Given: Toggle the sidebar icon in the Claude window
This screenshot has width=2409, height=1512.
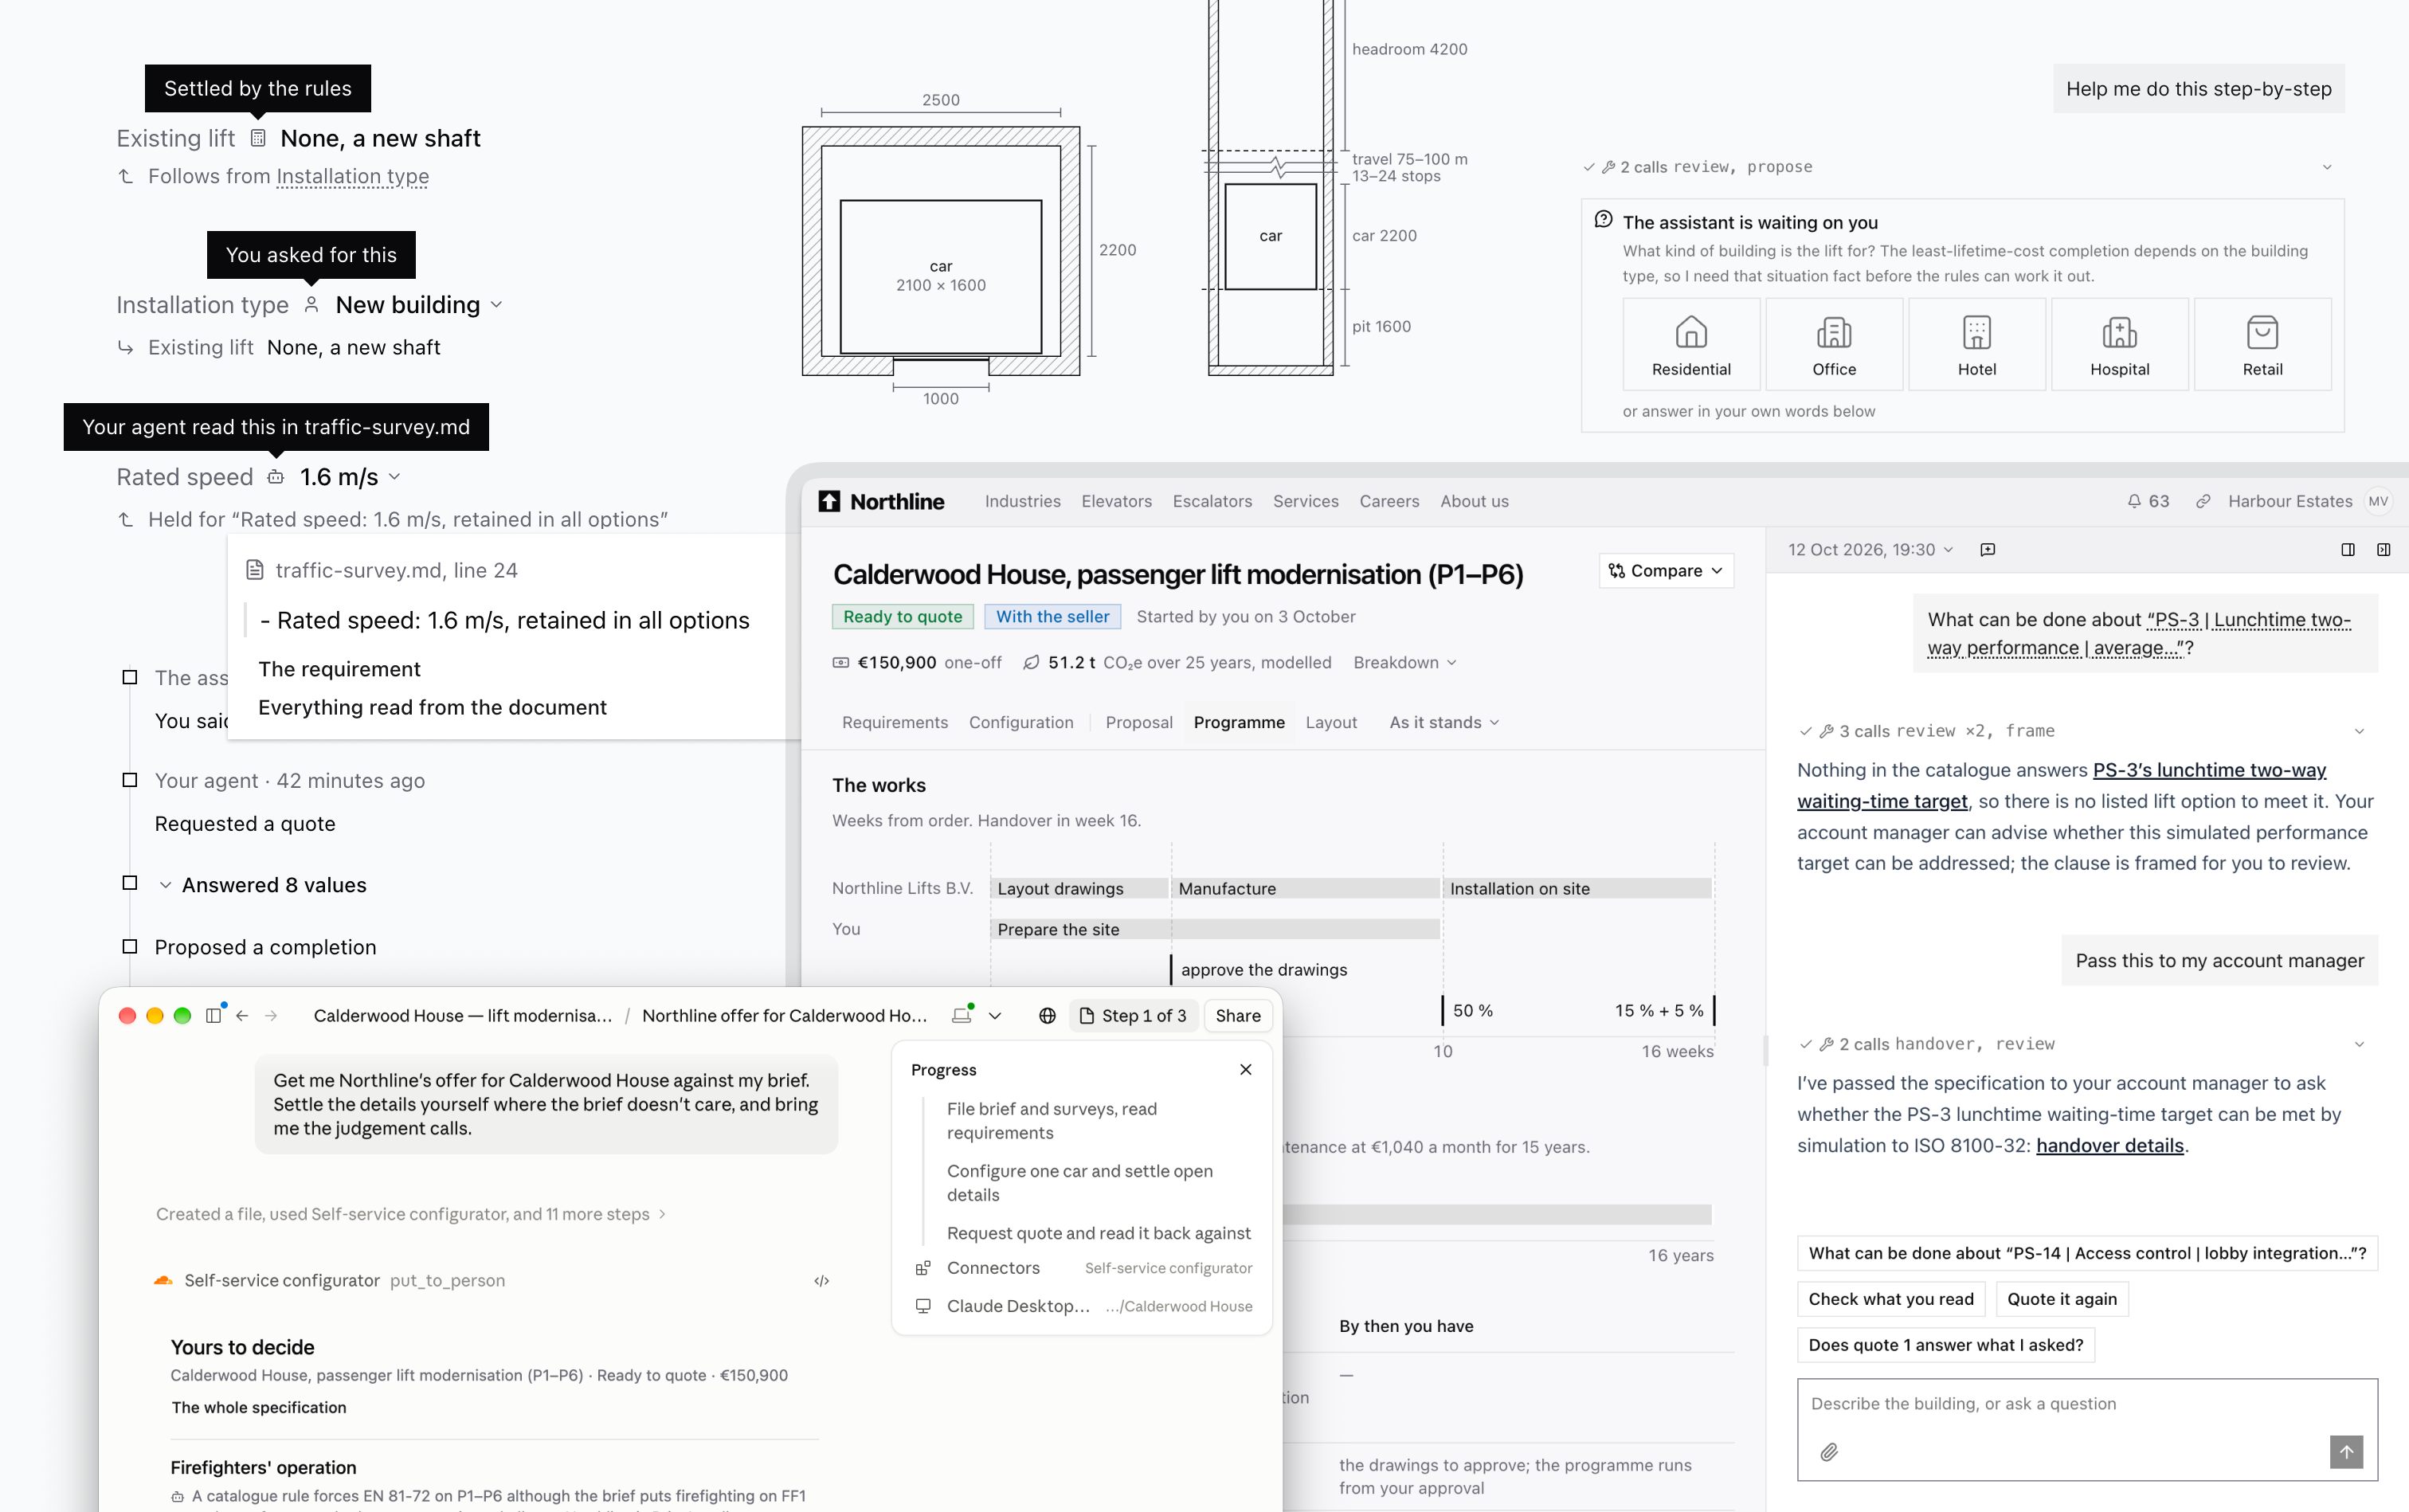Looking at the screenshot, I should click(213, 1015).
